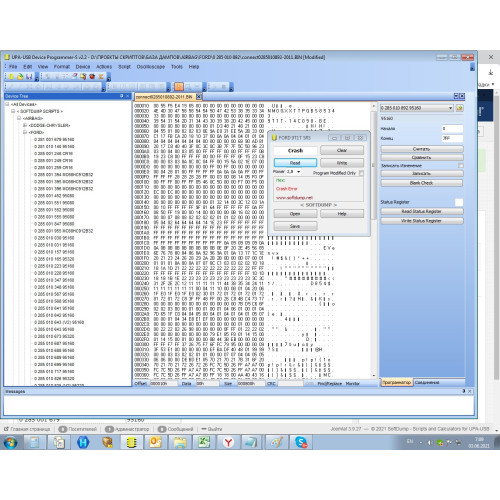Enable Program Modified Only checkbox
Screen dimensions: 500x500
[362, 173]
